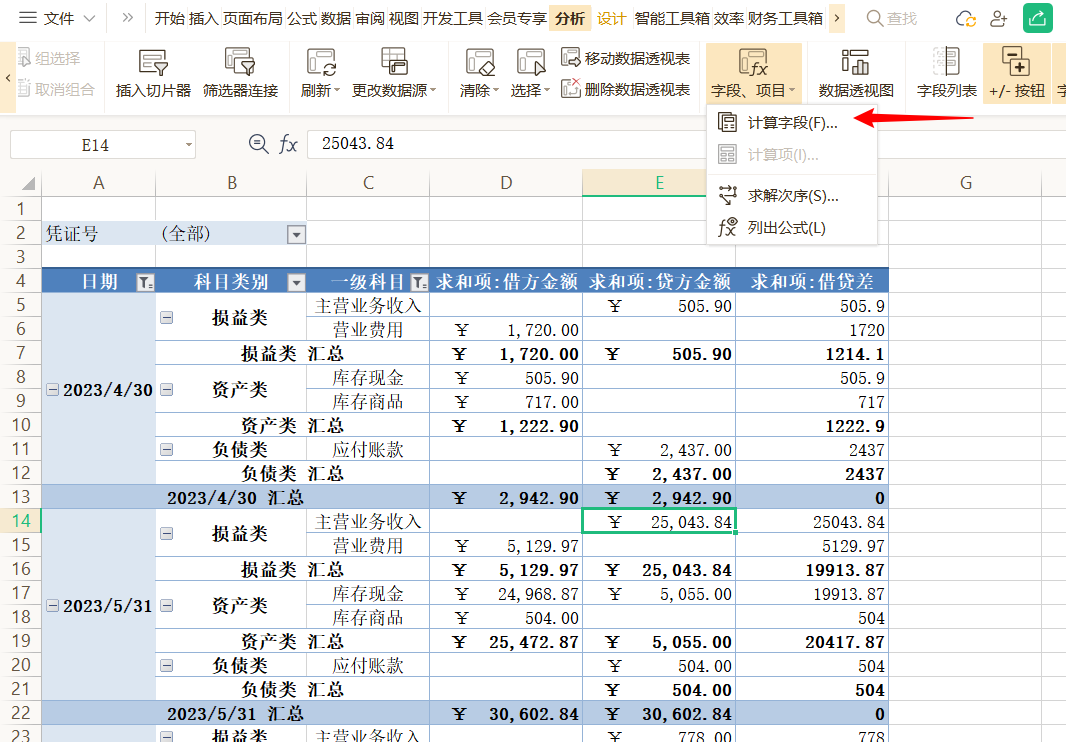This screenshot has width=1066, height=742.
Task: Click the select-all corner triangle
Action: tap(28, 183)
